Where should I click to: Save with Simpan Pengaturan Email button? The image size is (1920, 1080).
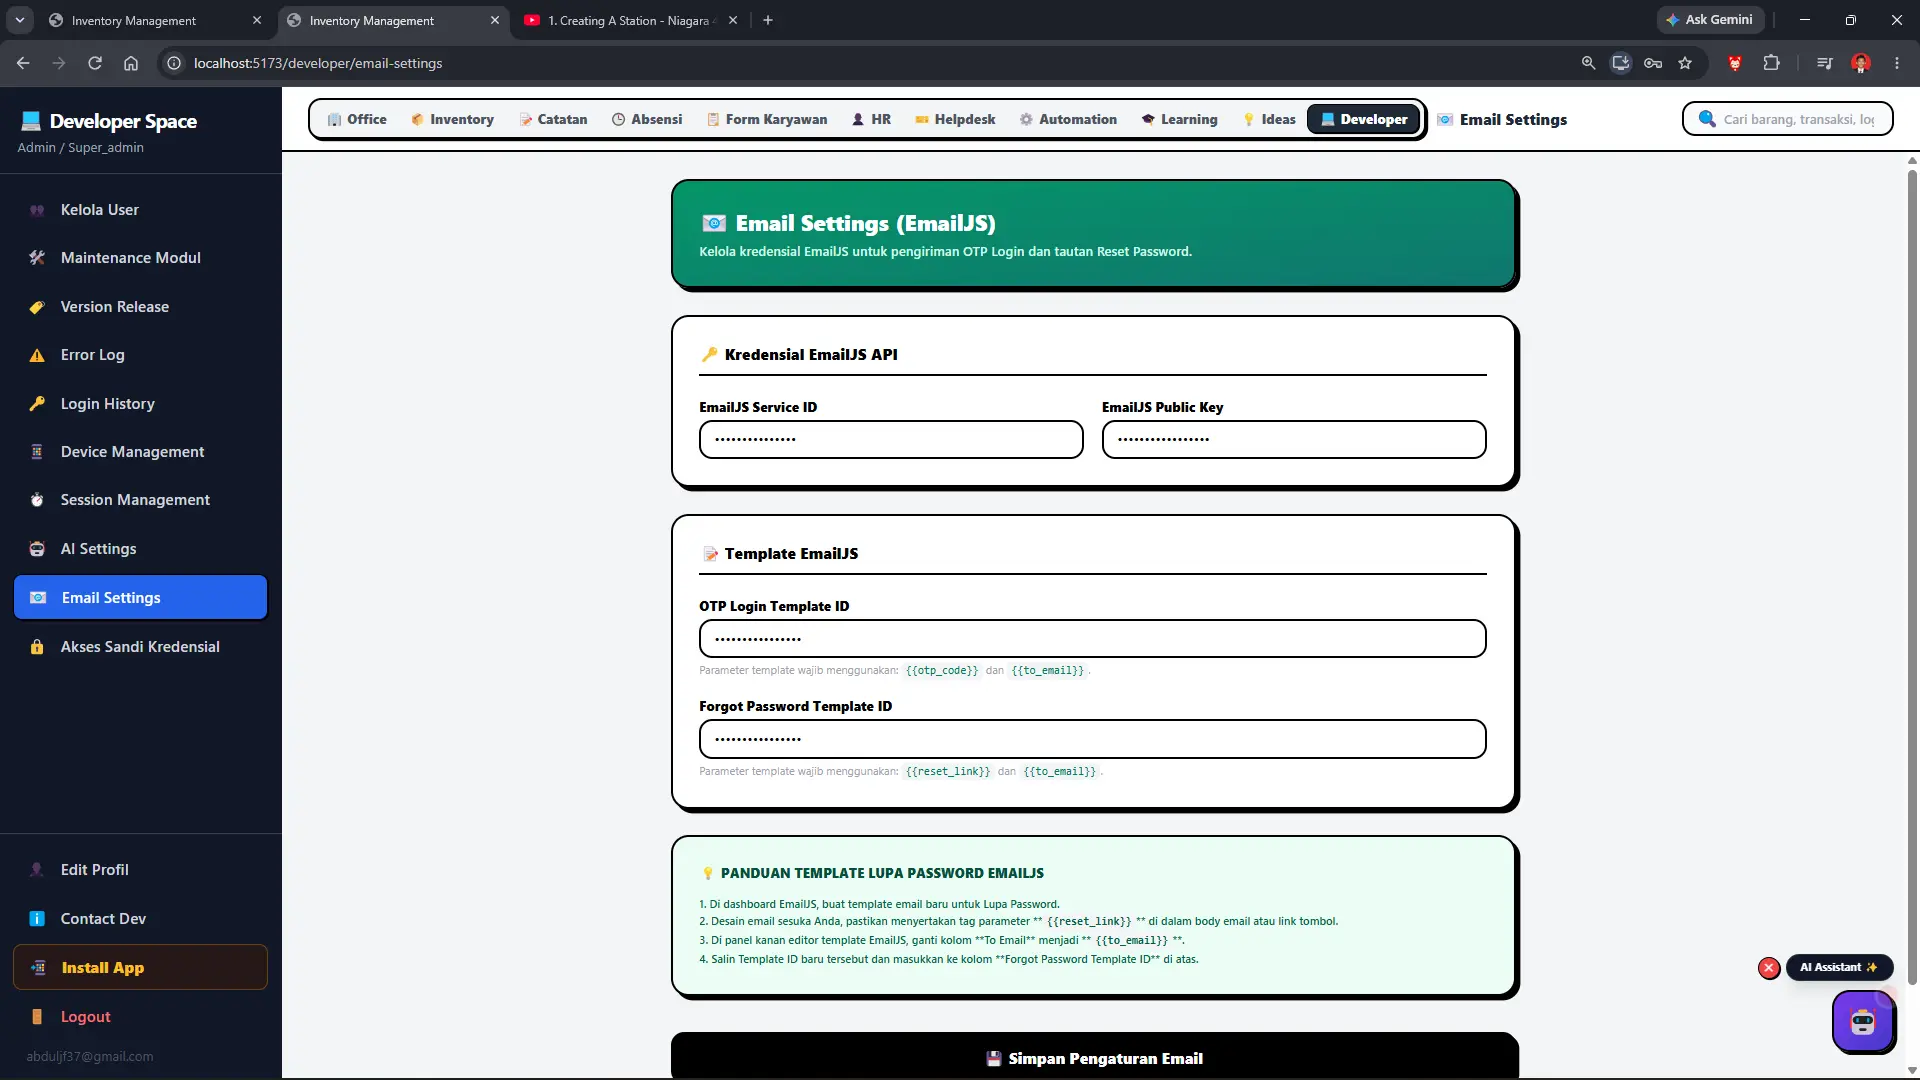coord(1094,1056)
